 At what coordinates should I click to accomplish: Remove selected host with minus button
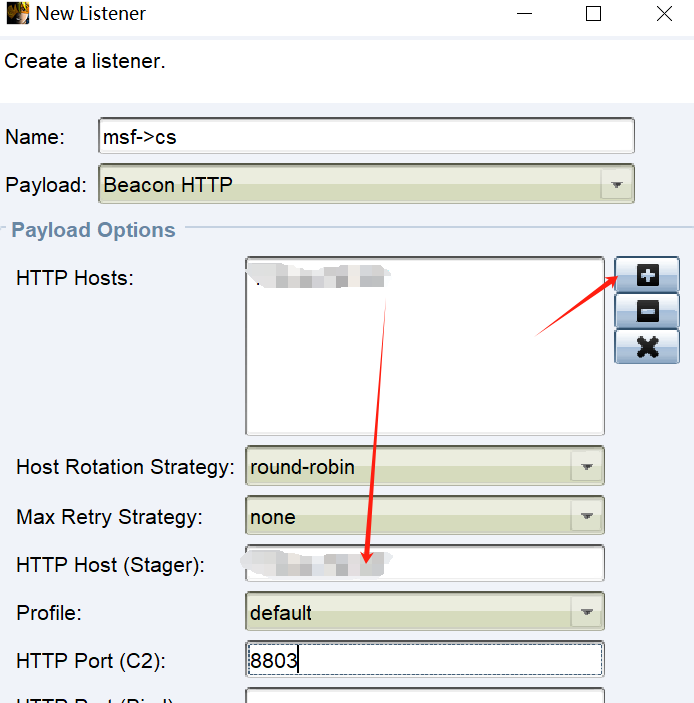point(647,312)
